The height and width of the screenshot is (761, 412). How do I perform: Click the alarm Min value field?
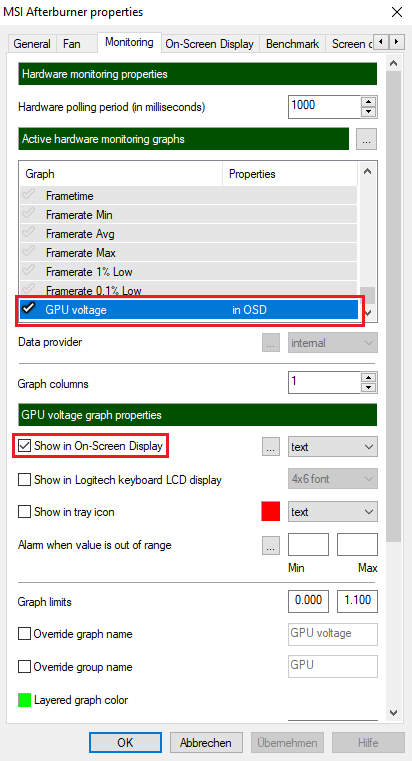coord(308,545)
